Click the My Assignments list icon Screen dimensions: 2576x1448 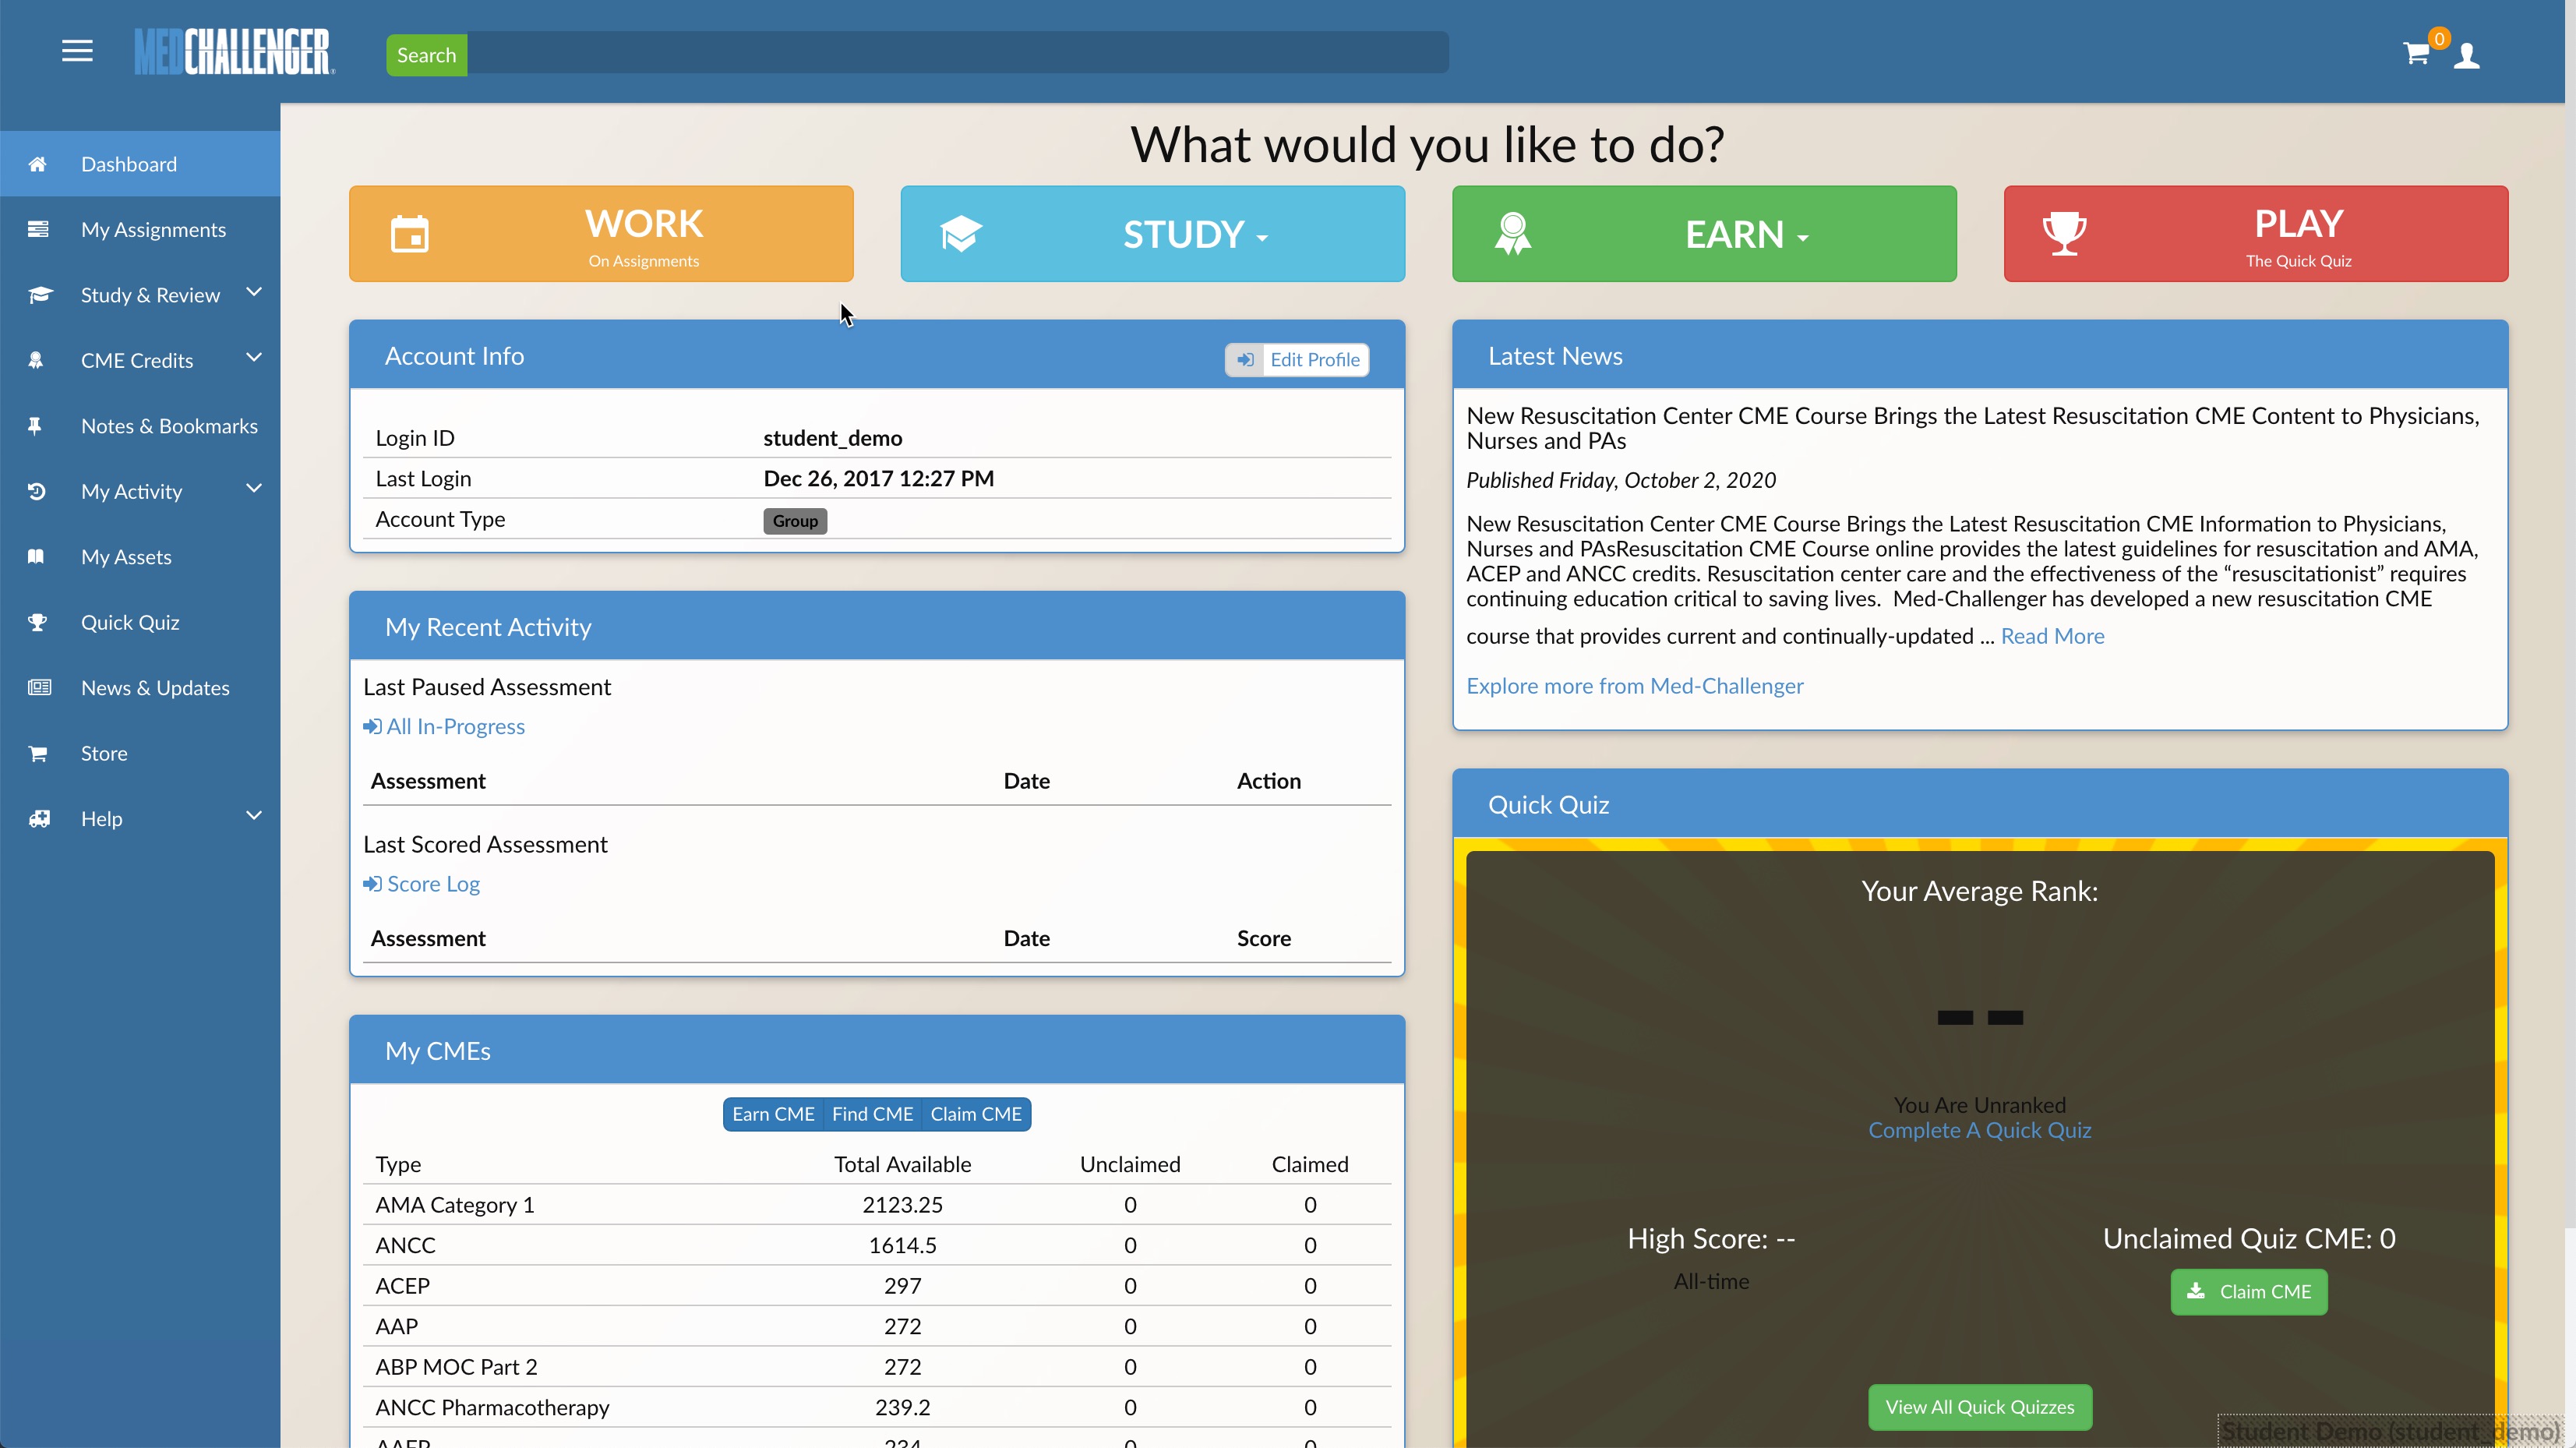pos(38,229)
